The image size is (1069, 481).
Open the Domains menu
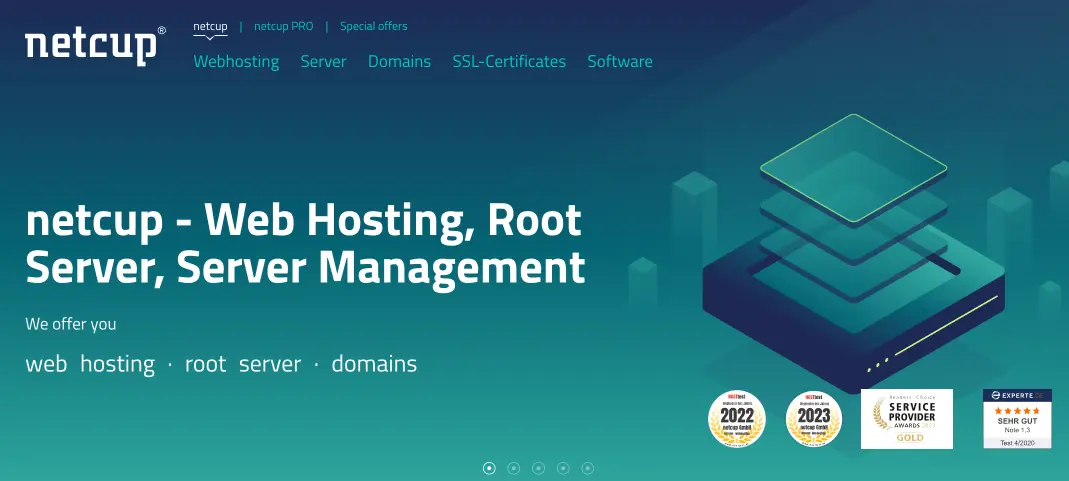point(400,61)
